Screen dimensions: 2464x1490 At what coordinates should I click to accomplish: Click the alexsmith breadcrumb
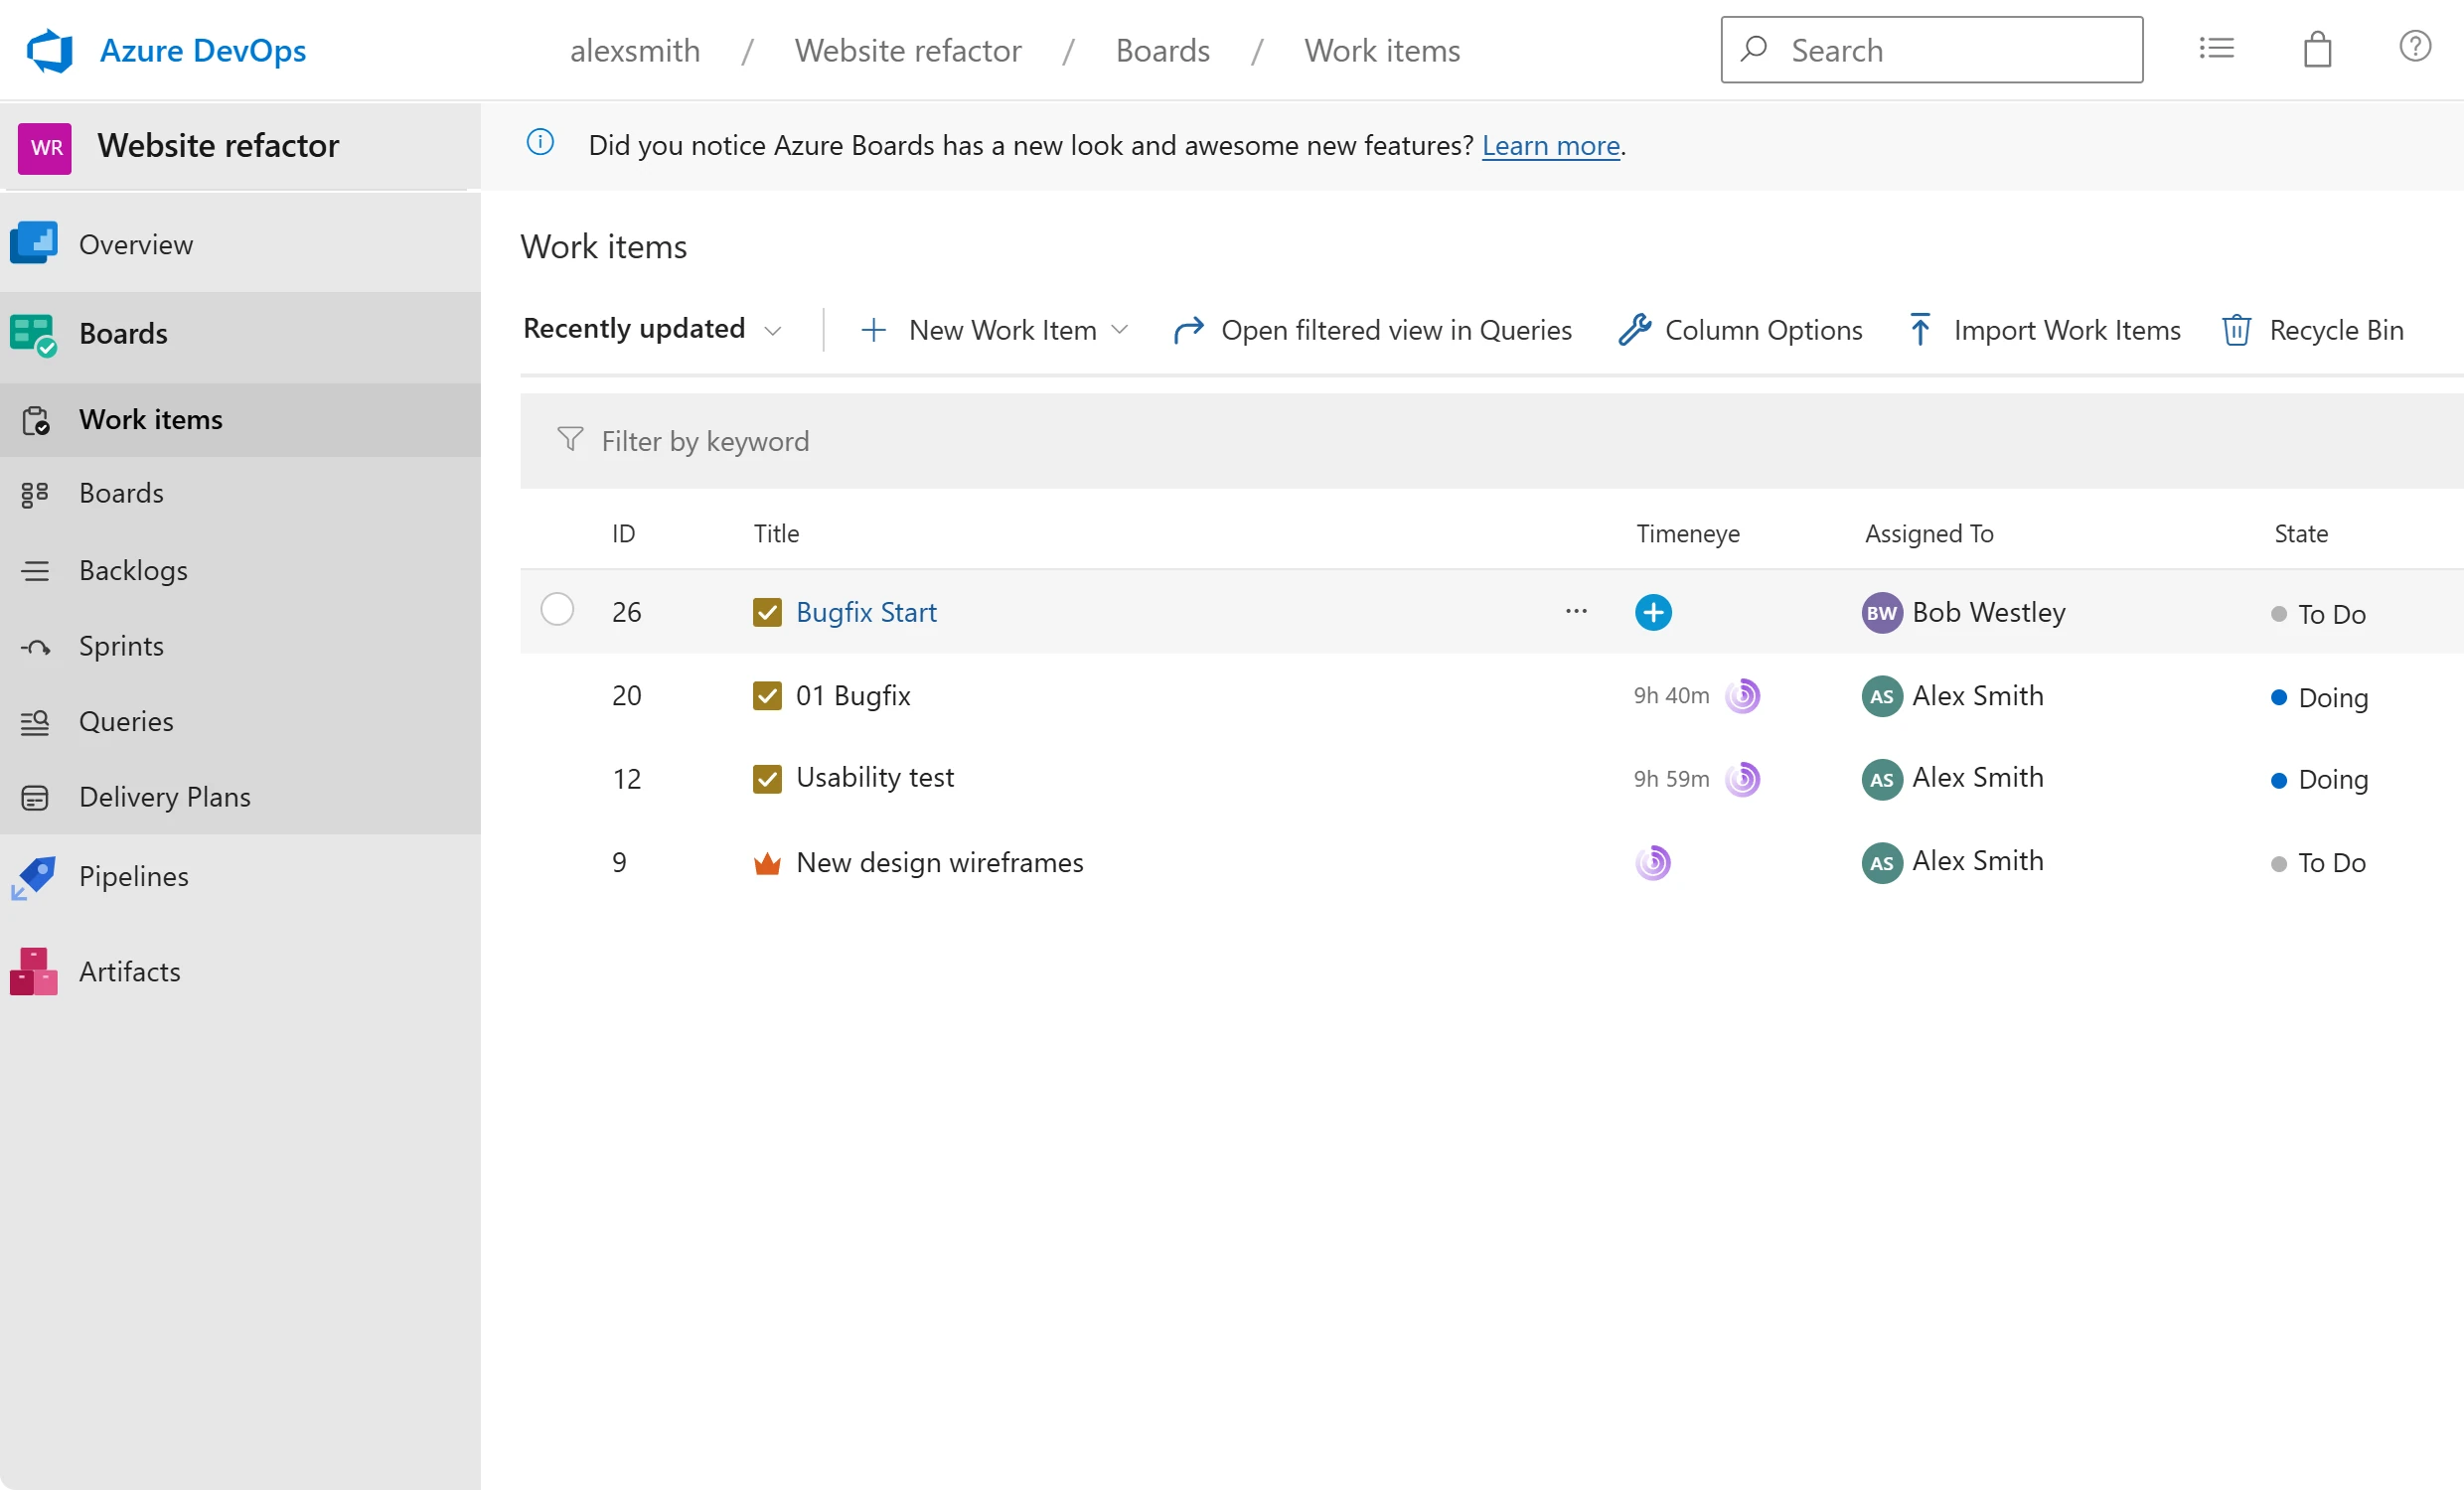635,50
